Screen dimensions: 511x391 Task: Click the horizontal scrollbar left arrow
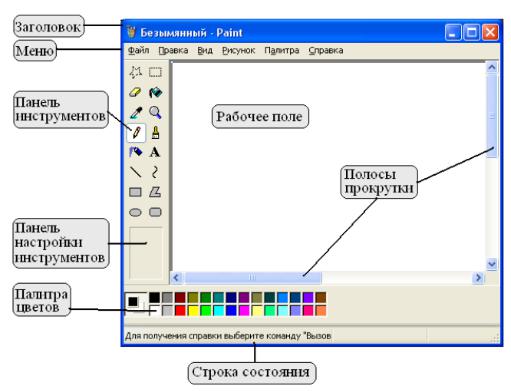[x=176, y=277]
